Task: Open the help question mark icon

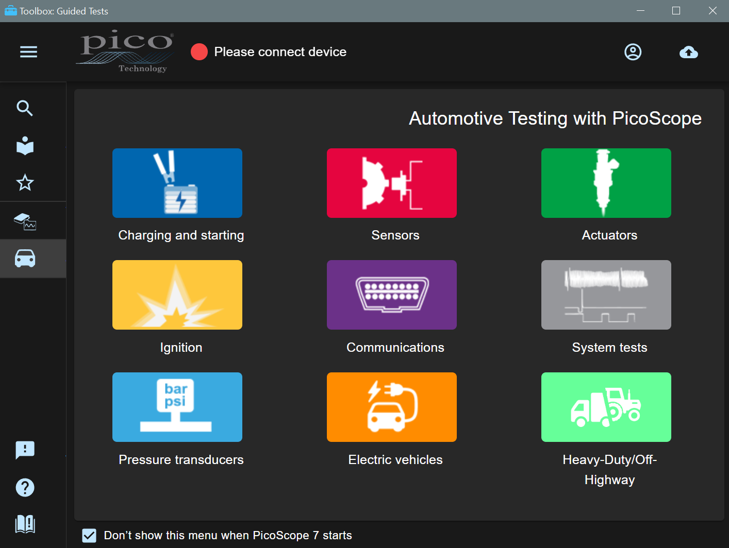Action: pyautogui.click(x=25, y=488)
